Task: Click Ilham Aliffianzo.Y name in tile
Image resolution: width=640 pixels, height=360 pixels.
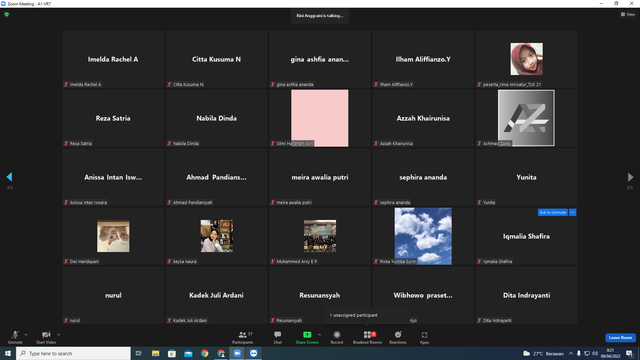Action: (x=423, y=59)
